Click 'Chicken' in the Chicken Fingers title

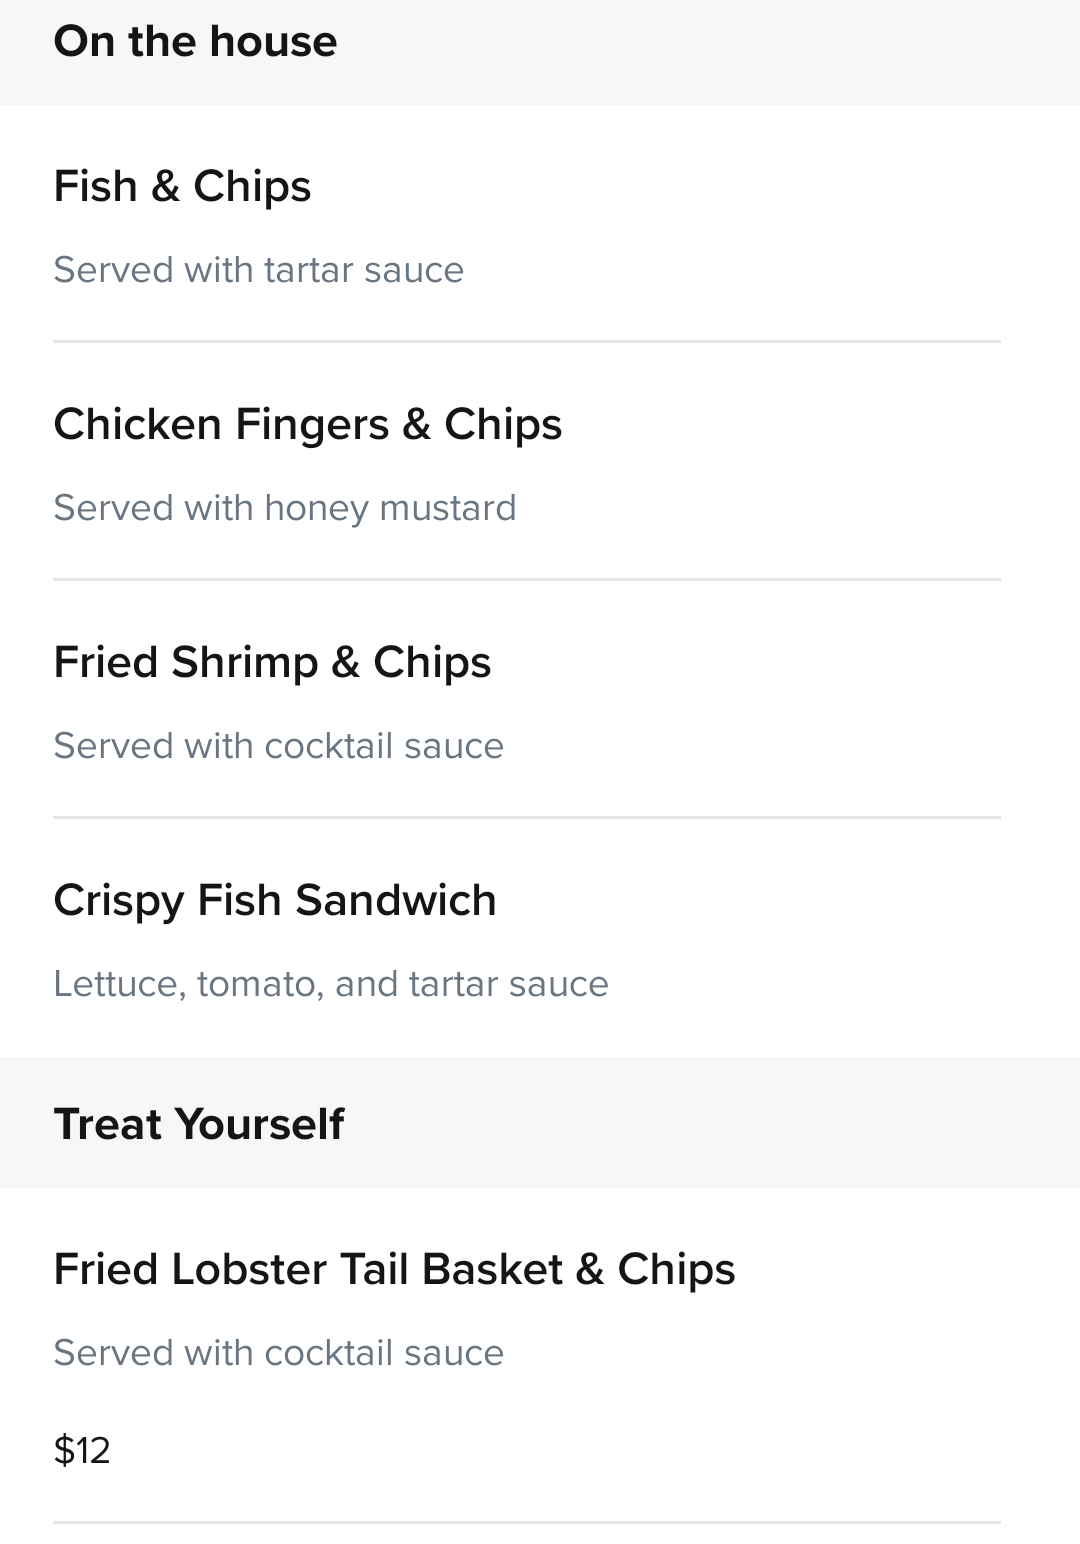138,424
